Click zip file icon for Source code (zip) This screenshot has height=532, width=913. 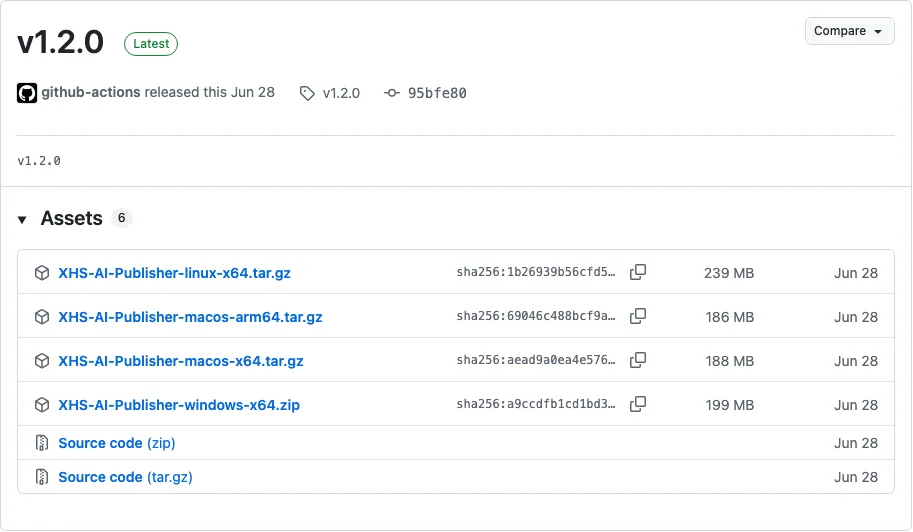(42, 443)
